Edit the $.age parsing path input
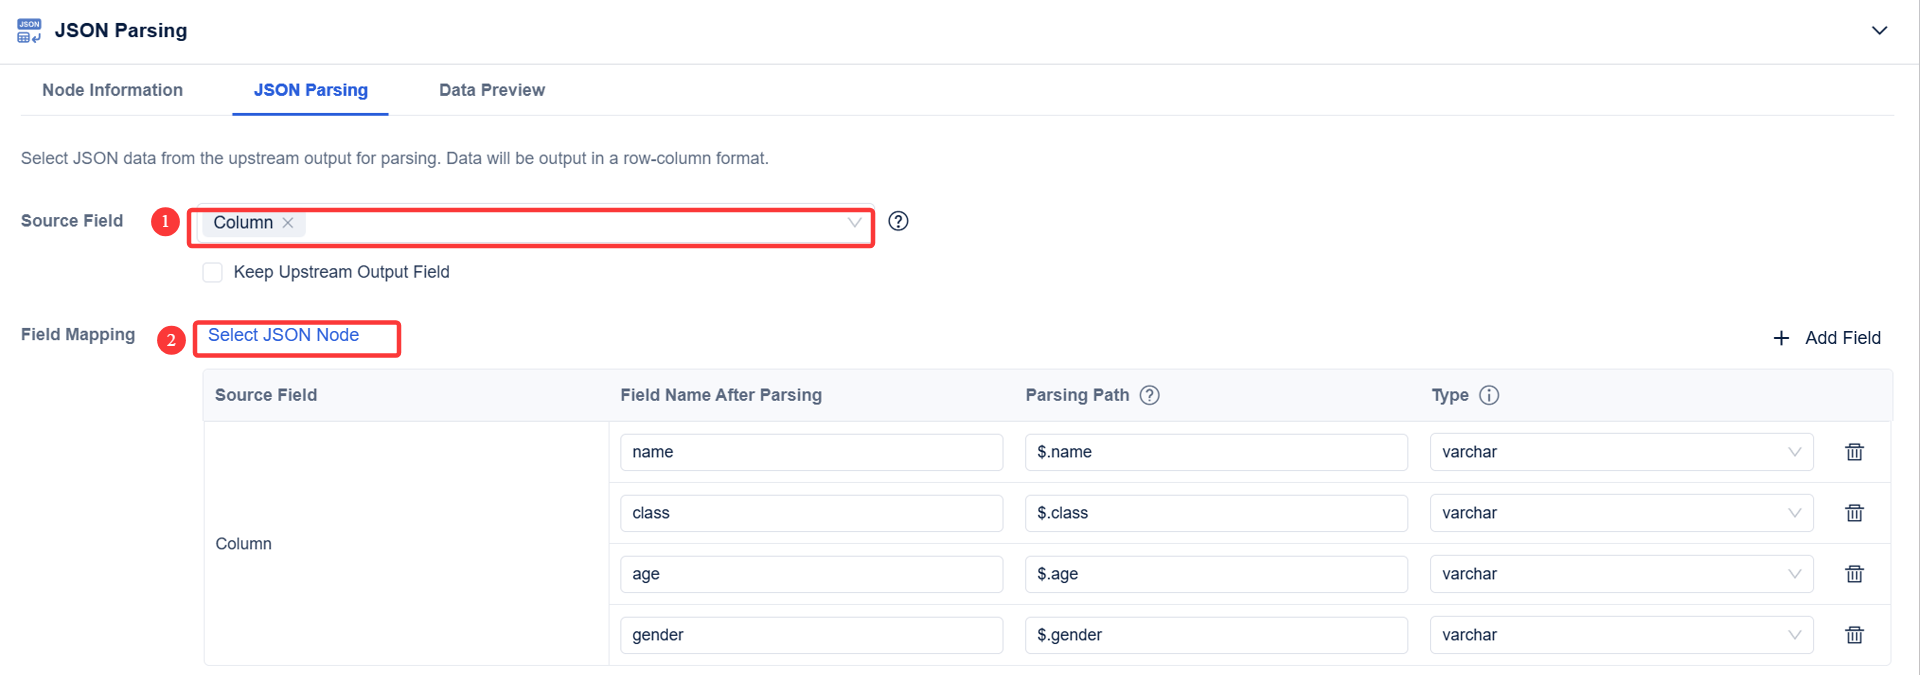The width and height of the screenshot is (1920, 675). click(1216, 574)
